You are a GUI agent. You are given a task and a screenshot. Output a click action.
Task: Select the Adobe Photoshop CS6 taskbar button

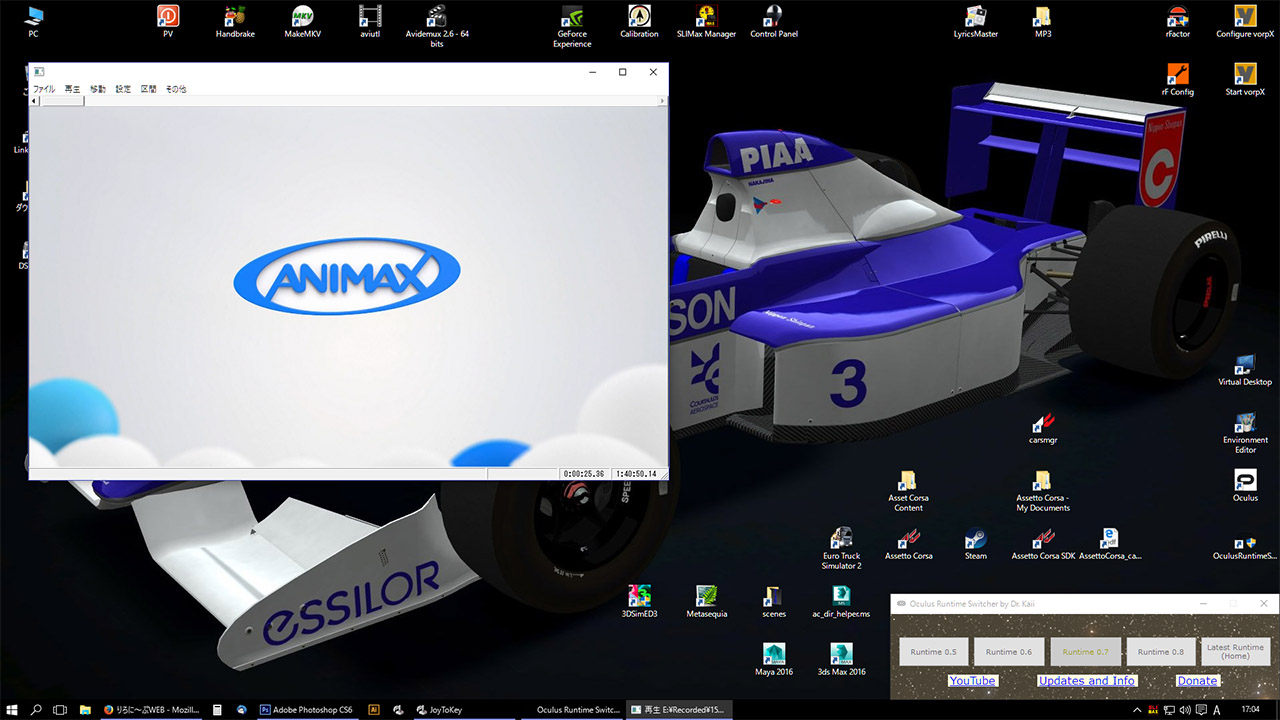click(306, 710)
